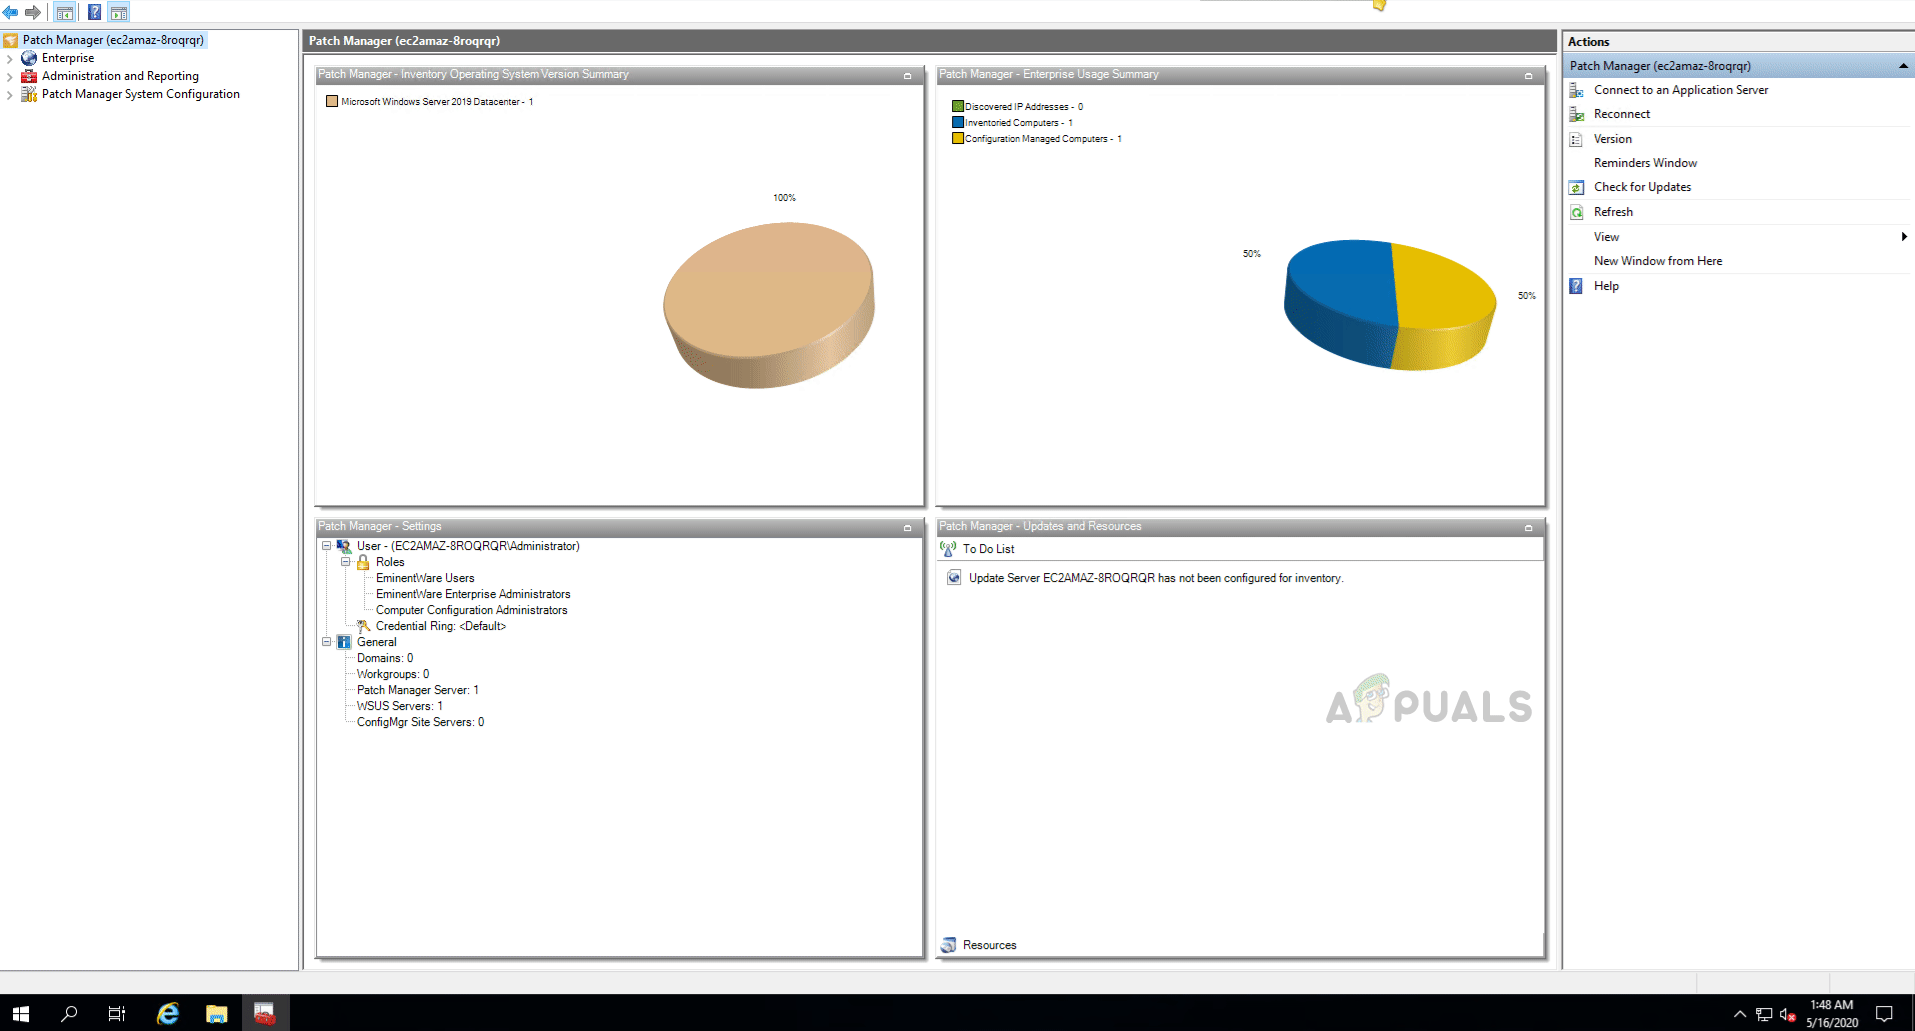Click Connect to an Application Server link

[x=1681, y=90]
